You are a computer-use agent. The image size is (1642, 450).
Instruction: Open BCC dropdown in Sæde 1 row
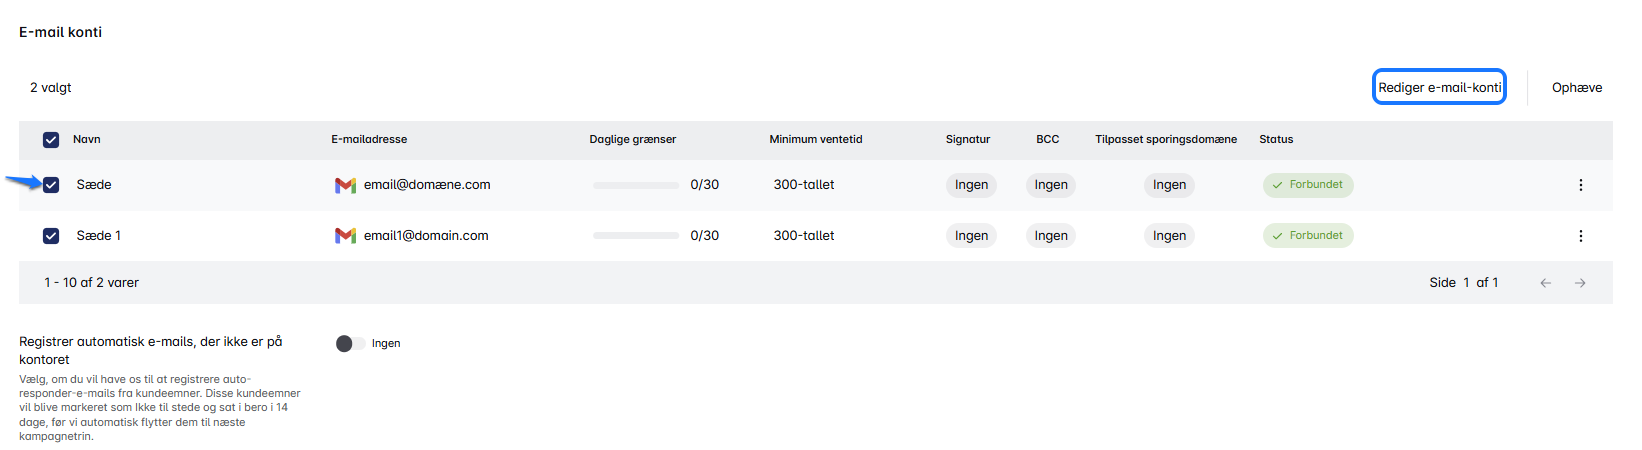pos(1051,236)
